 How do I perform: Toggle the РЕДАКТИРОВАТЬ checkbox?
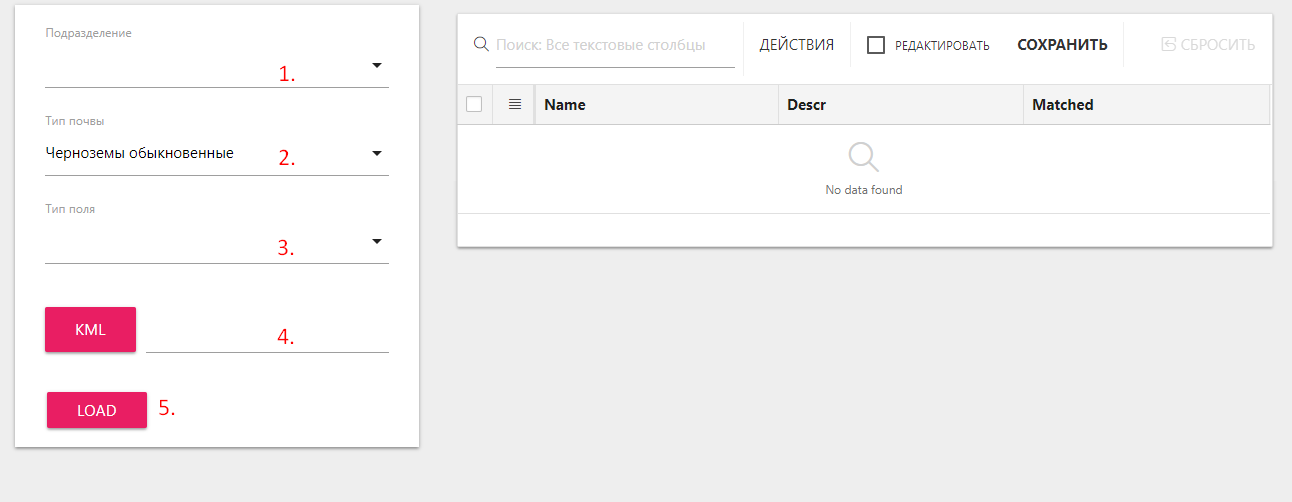(876, 45)
